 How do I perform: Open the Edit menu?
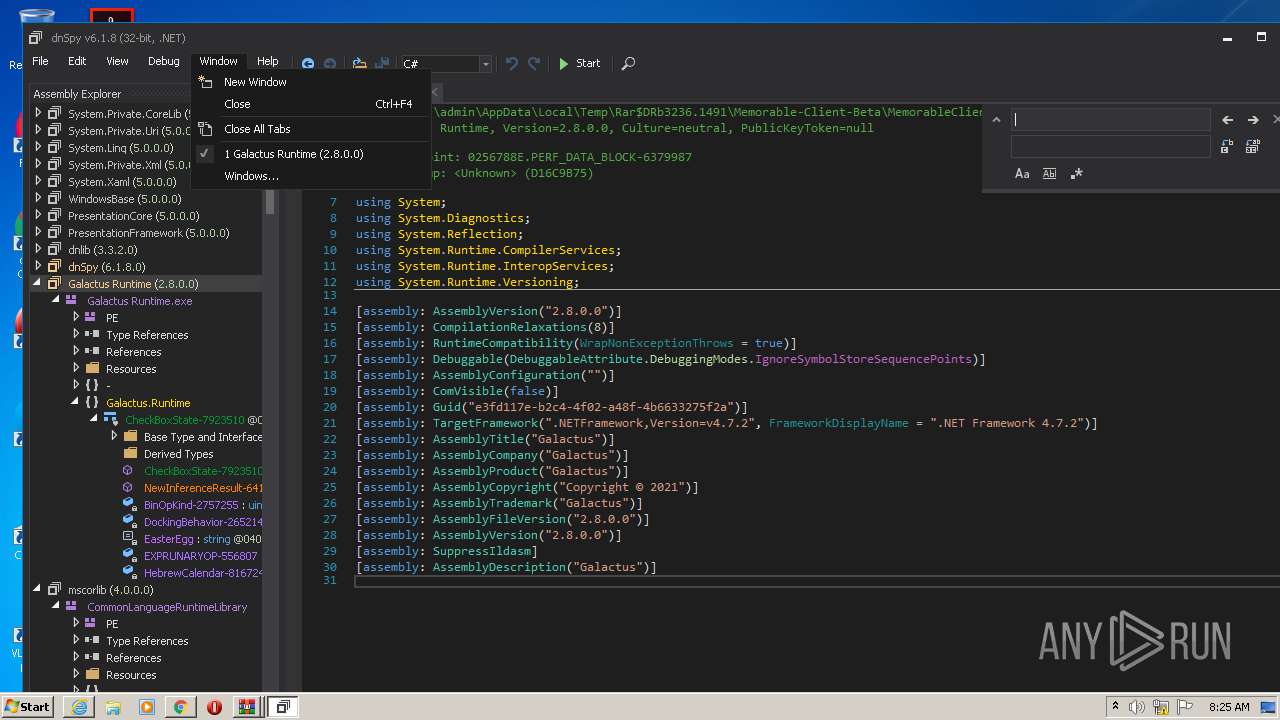[77, 62]
